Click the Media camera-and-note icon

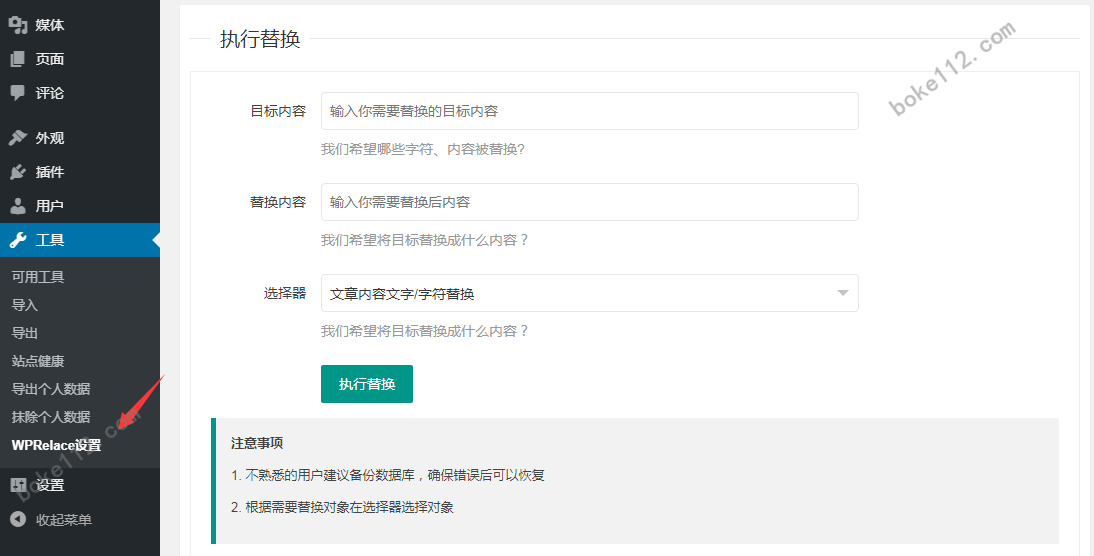18,25
